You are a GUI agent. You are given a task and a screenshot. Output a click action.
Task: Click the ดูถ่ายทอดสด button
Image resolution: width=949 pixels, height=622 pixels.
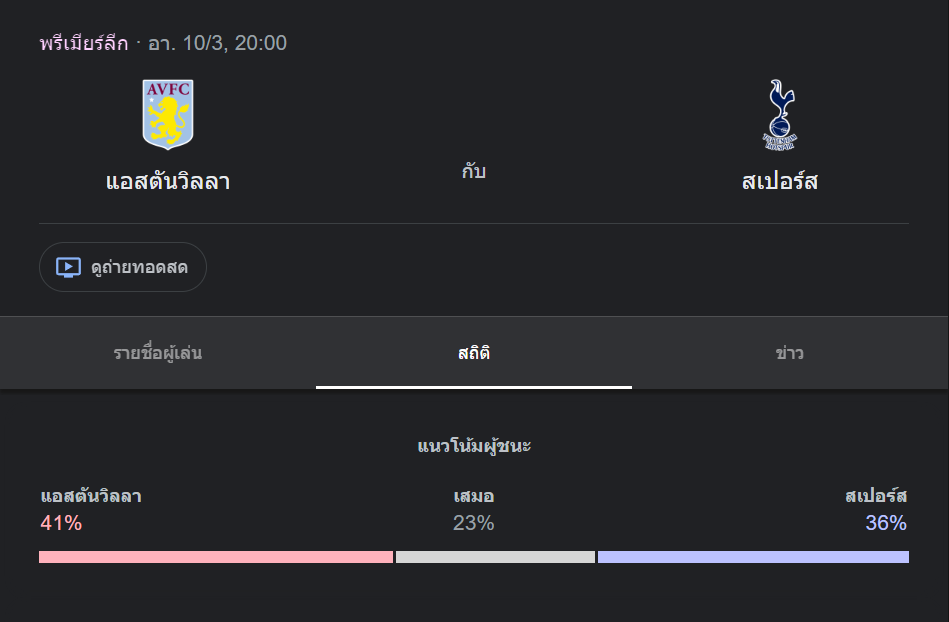tap(122, 266)
